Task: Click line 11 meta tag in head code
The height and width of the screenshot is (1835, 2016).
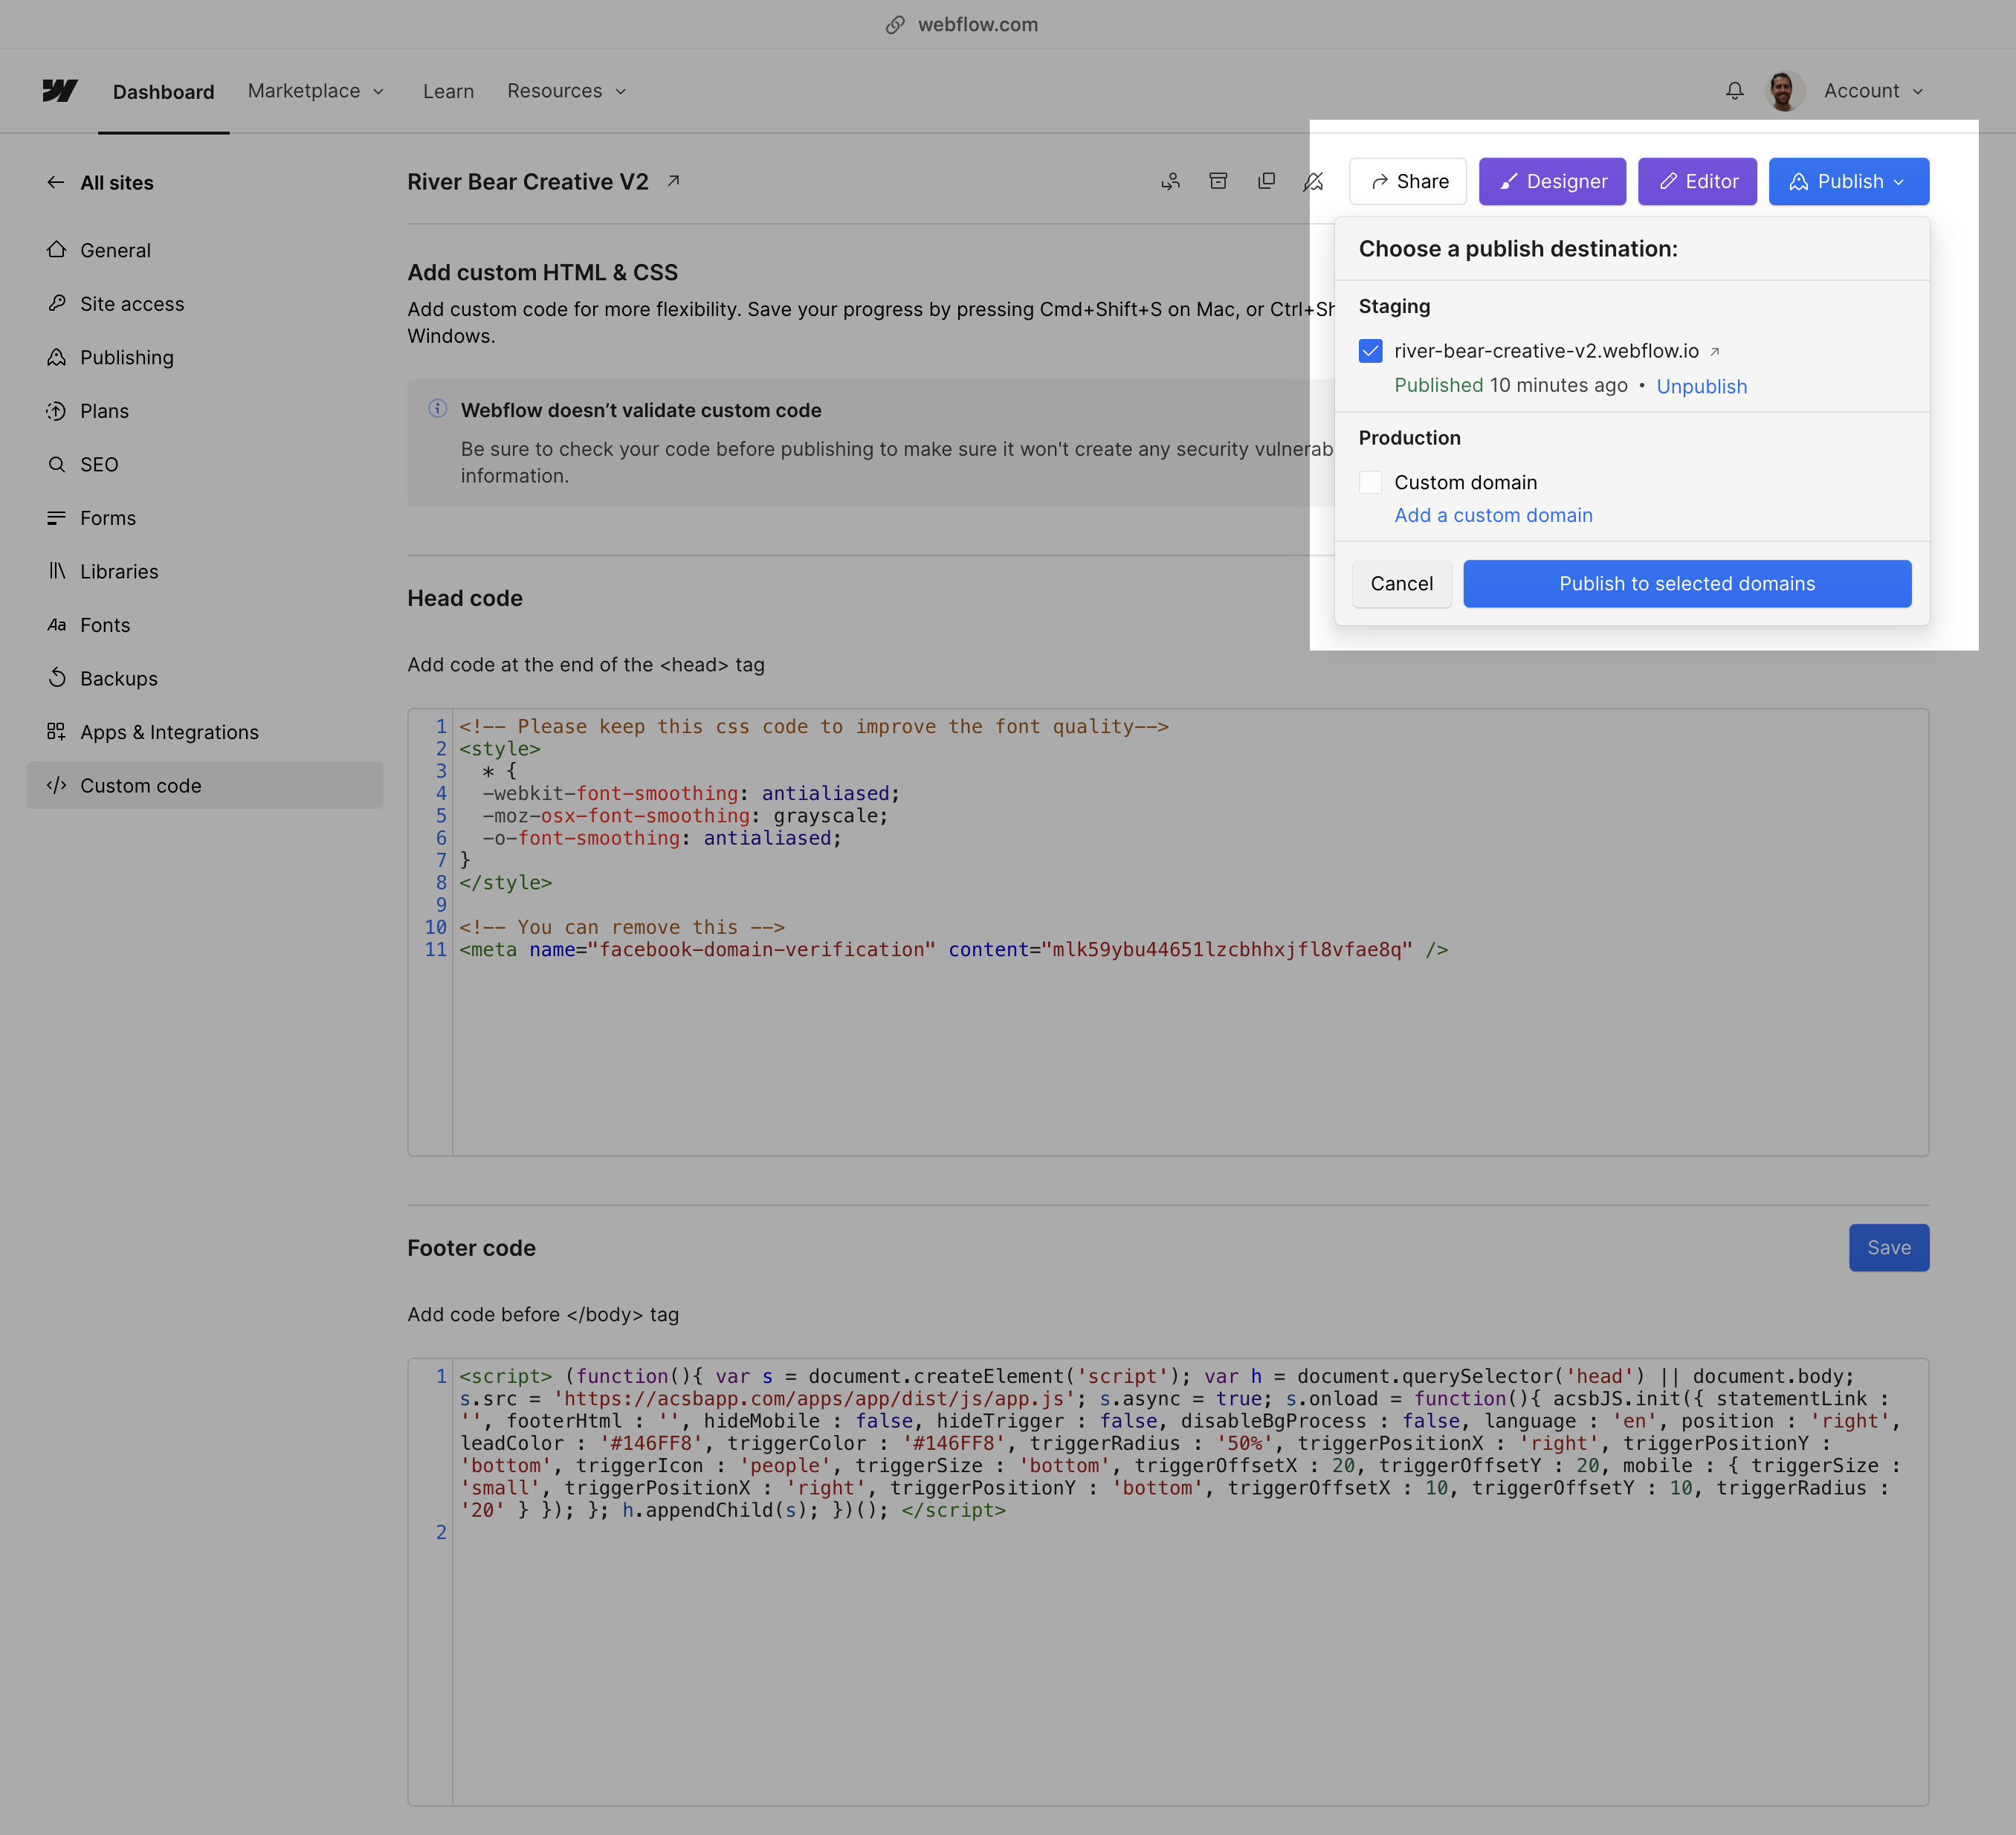Action: point(953,950)
